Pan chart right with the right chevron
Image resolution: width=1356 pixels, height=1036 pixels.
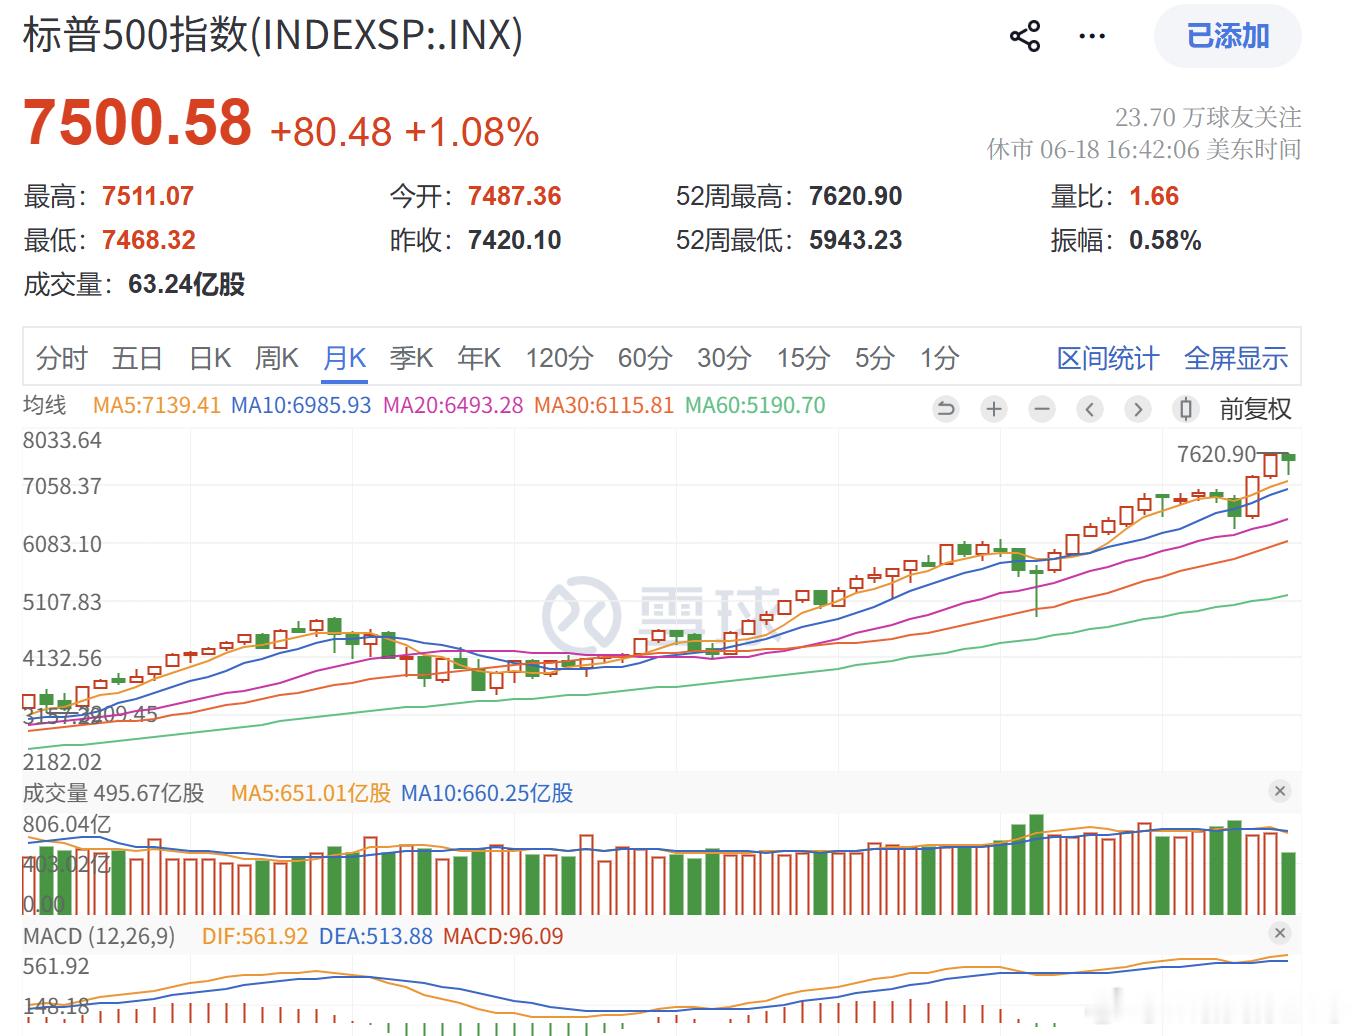pos(1137,409)
